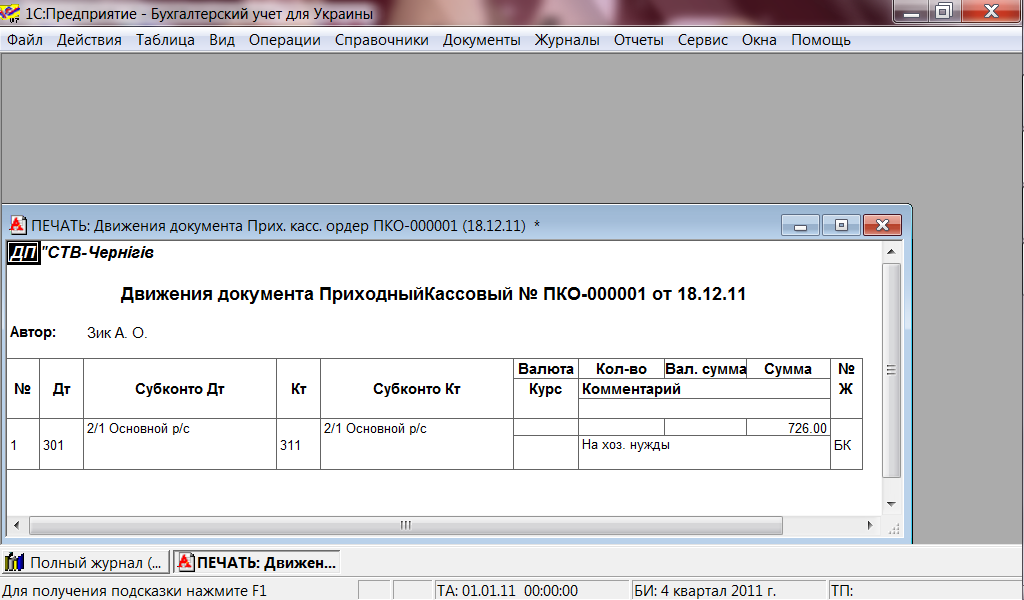This screenshot has width=1024, height=600.
Task: Open the Помощь menu
Action: click(821, 40)
